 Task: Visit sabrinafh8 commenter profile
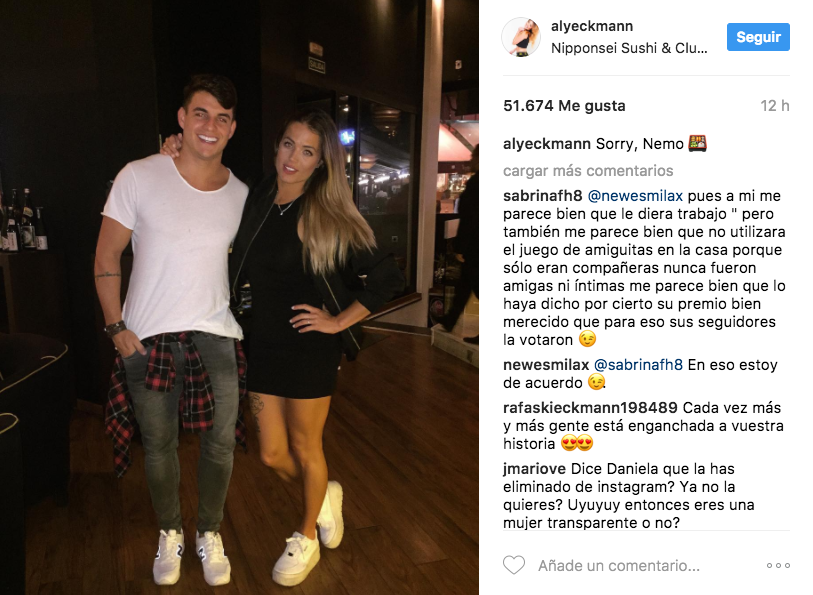pos(543,196)
